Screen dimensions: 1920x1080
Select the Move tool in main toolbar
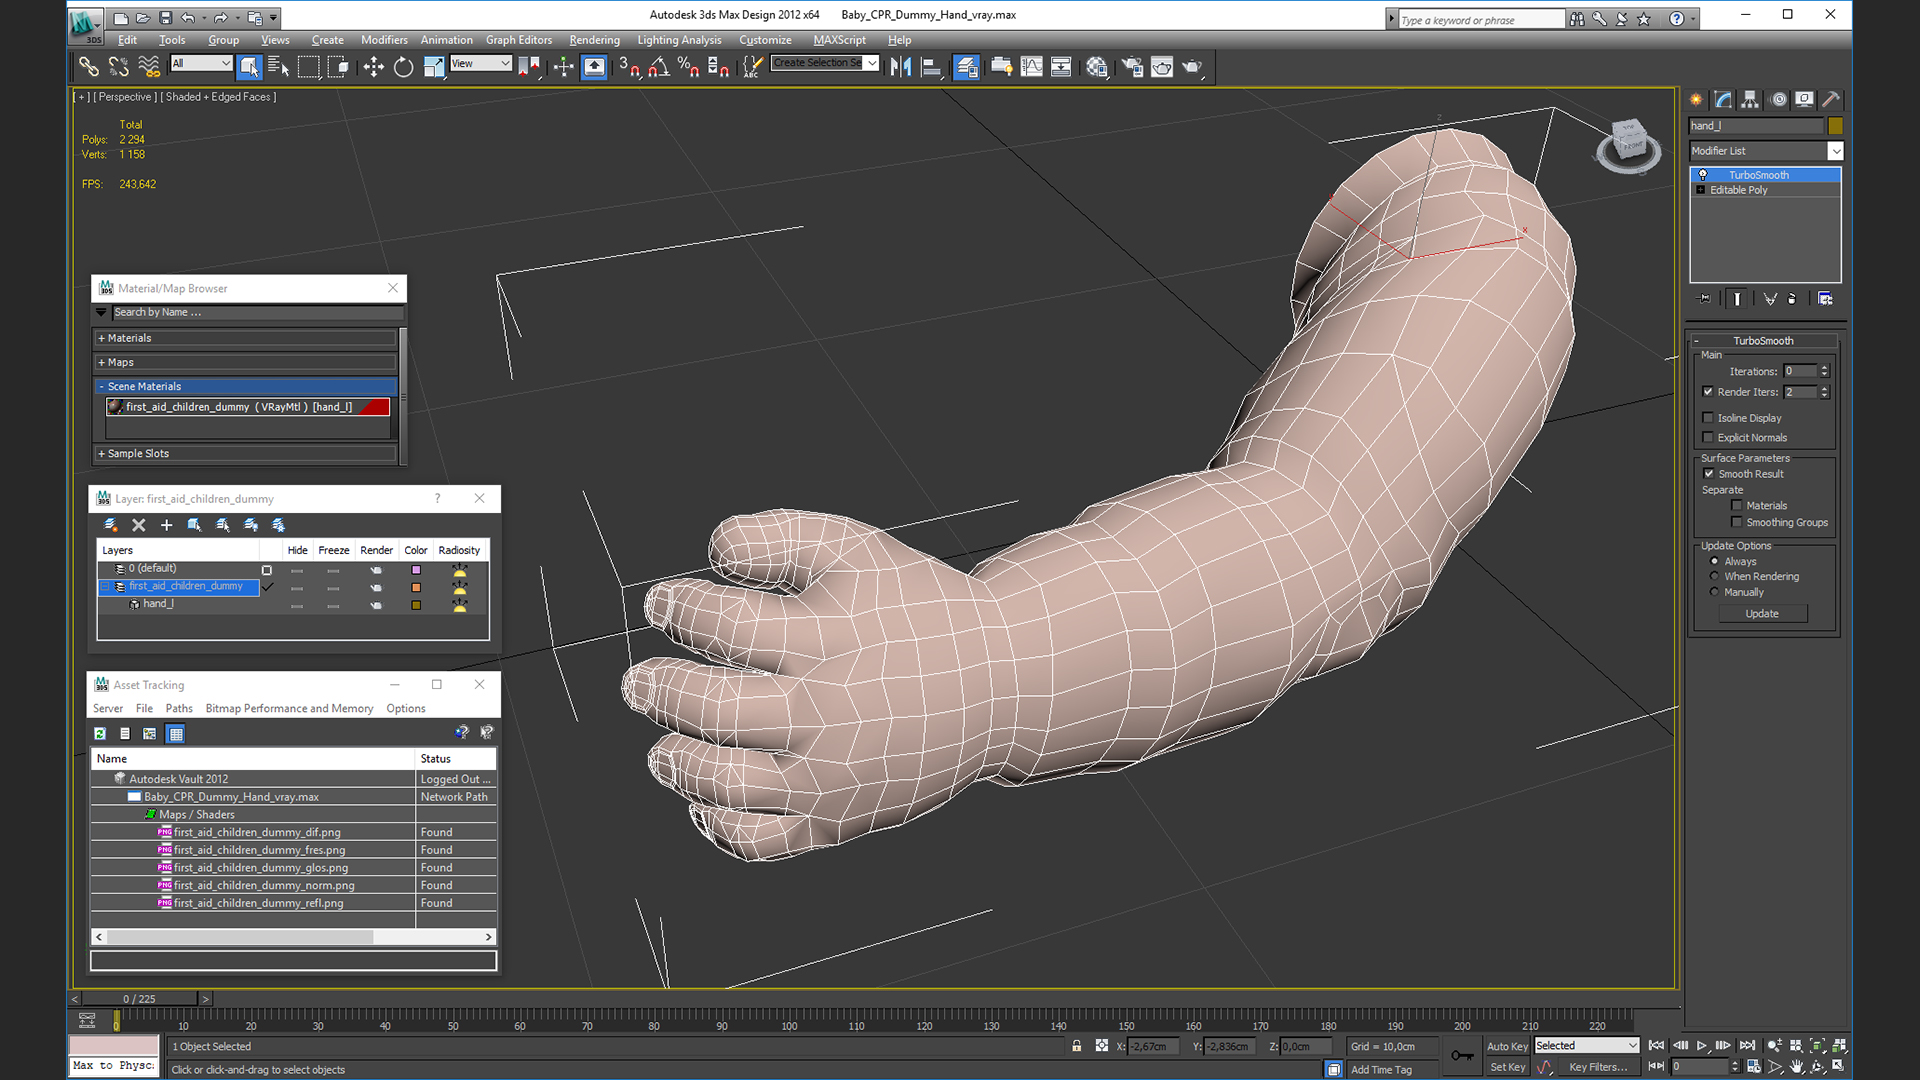(x=373, y=67)
